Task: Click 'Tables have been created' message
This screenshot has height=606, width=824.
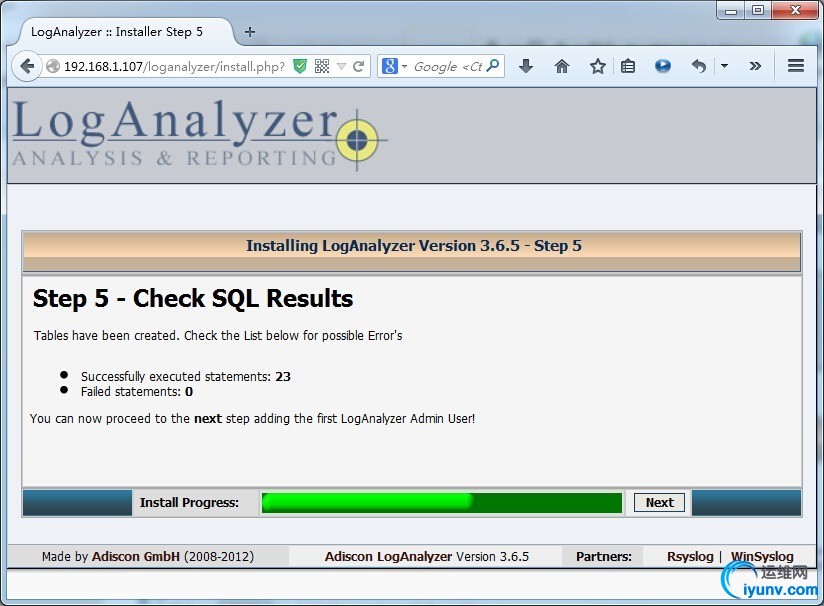Action: pos(218,335)
